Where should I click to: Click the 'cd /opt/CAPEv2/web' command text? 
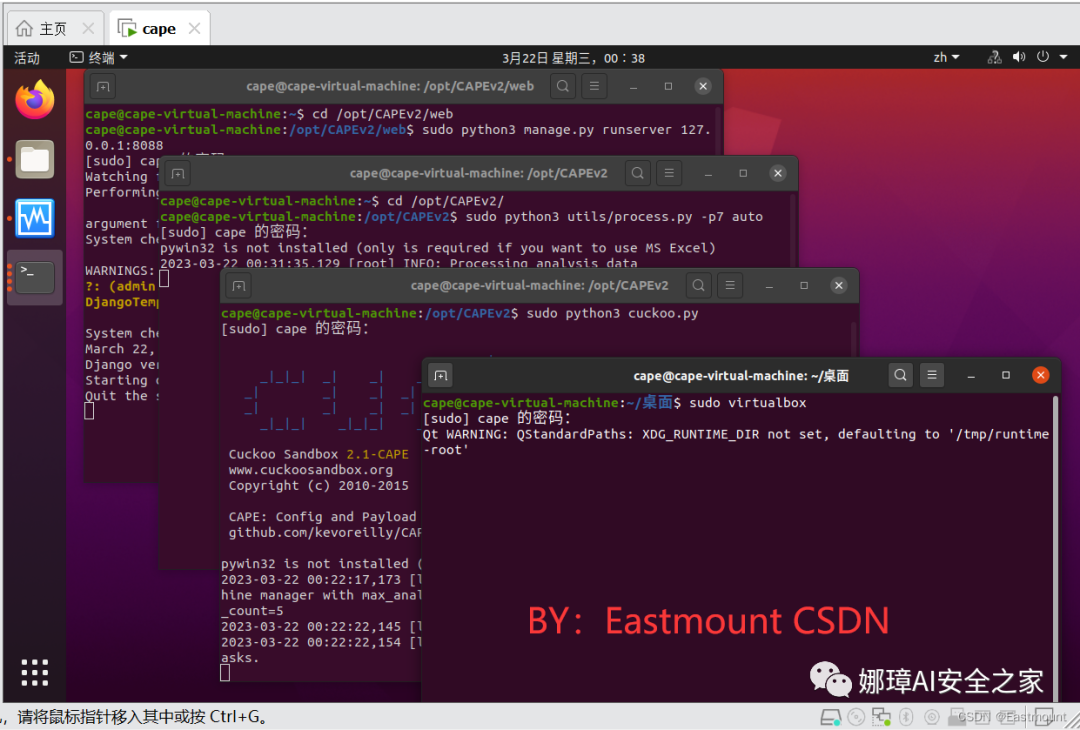click(x=382, y=114)
